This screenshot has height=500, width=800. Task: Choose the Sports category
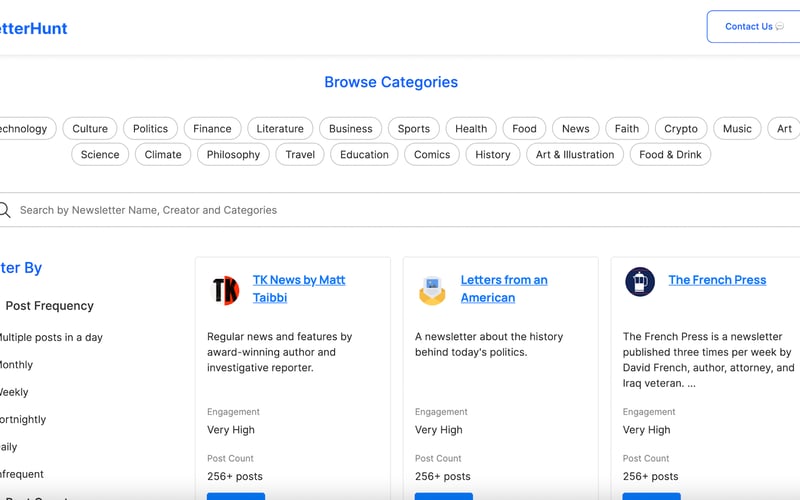[x=414, y=129]
